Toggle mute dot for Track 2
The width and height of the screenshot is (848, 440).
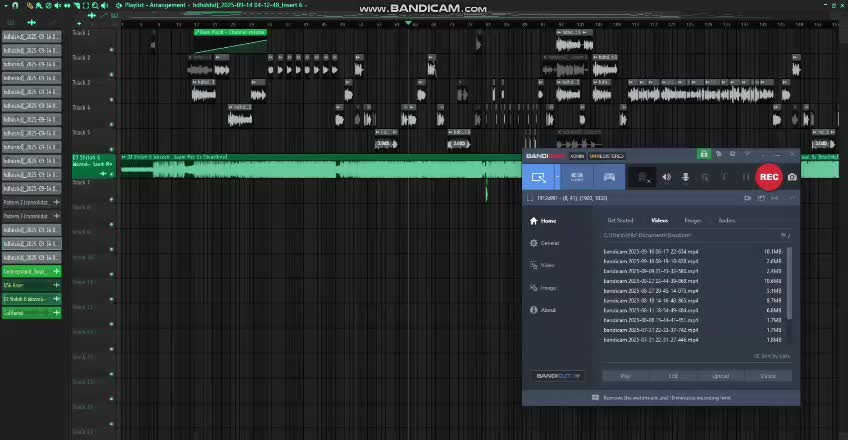[111, 75]
